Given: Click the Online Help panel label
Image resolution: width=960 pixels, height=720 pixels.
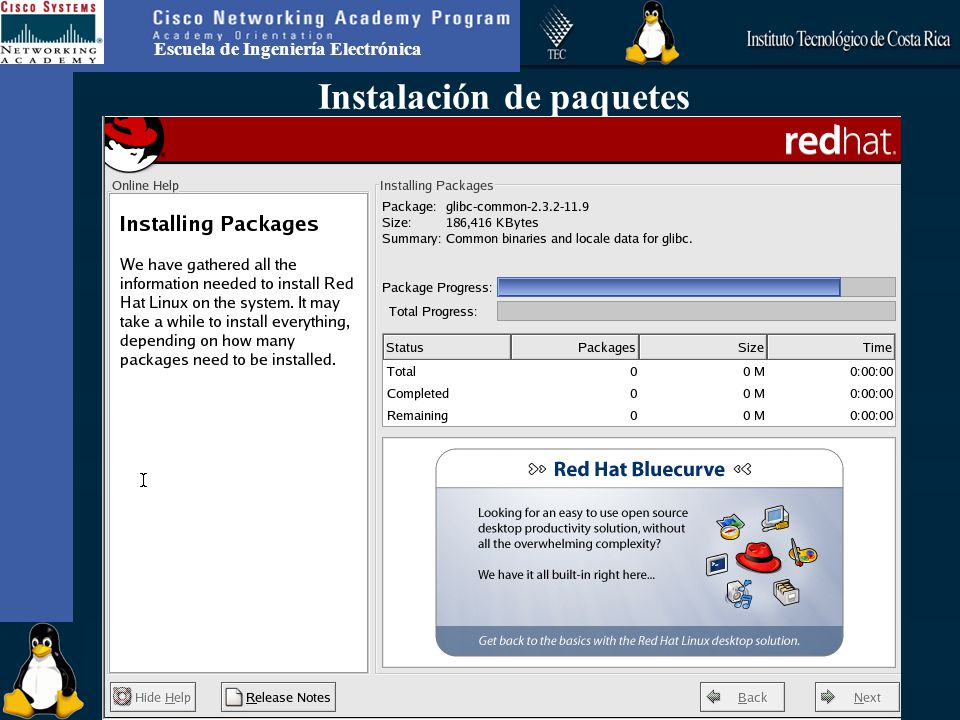Looking at the screenshot, I should tap(145, 186).
